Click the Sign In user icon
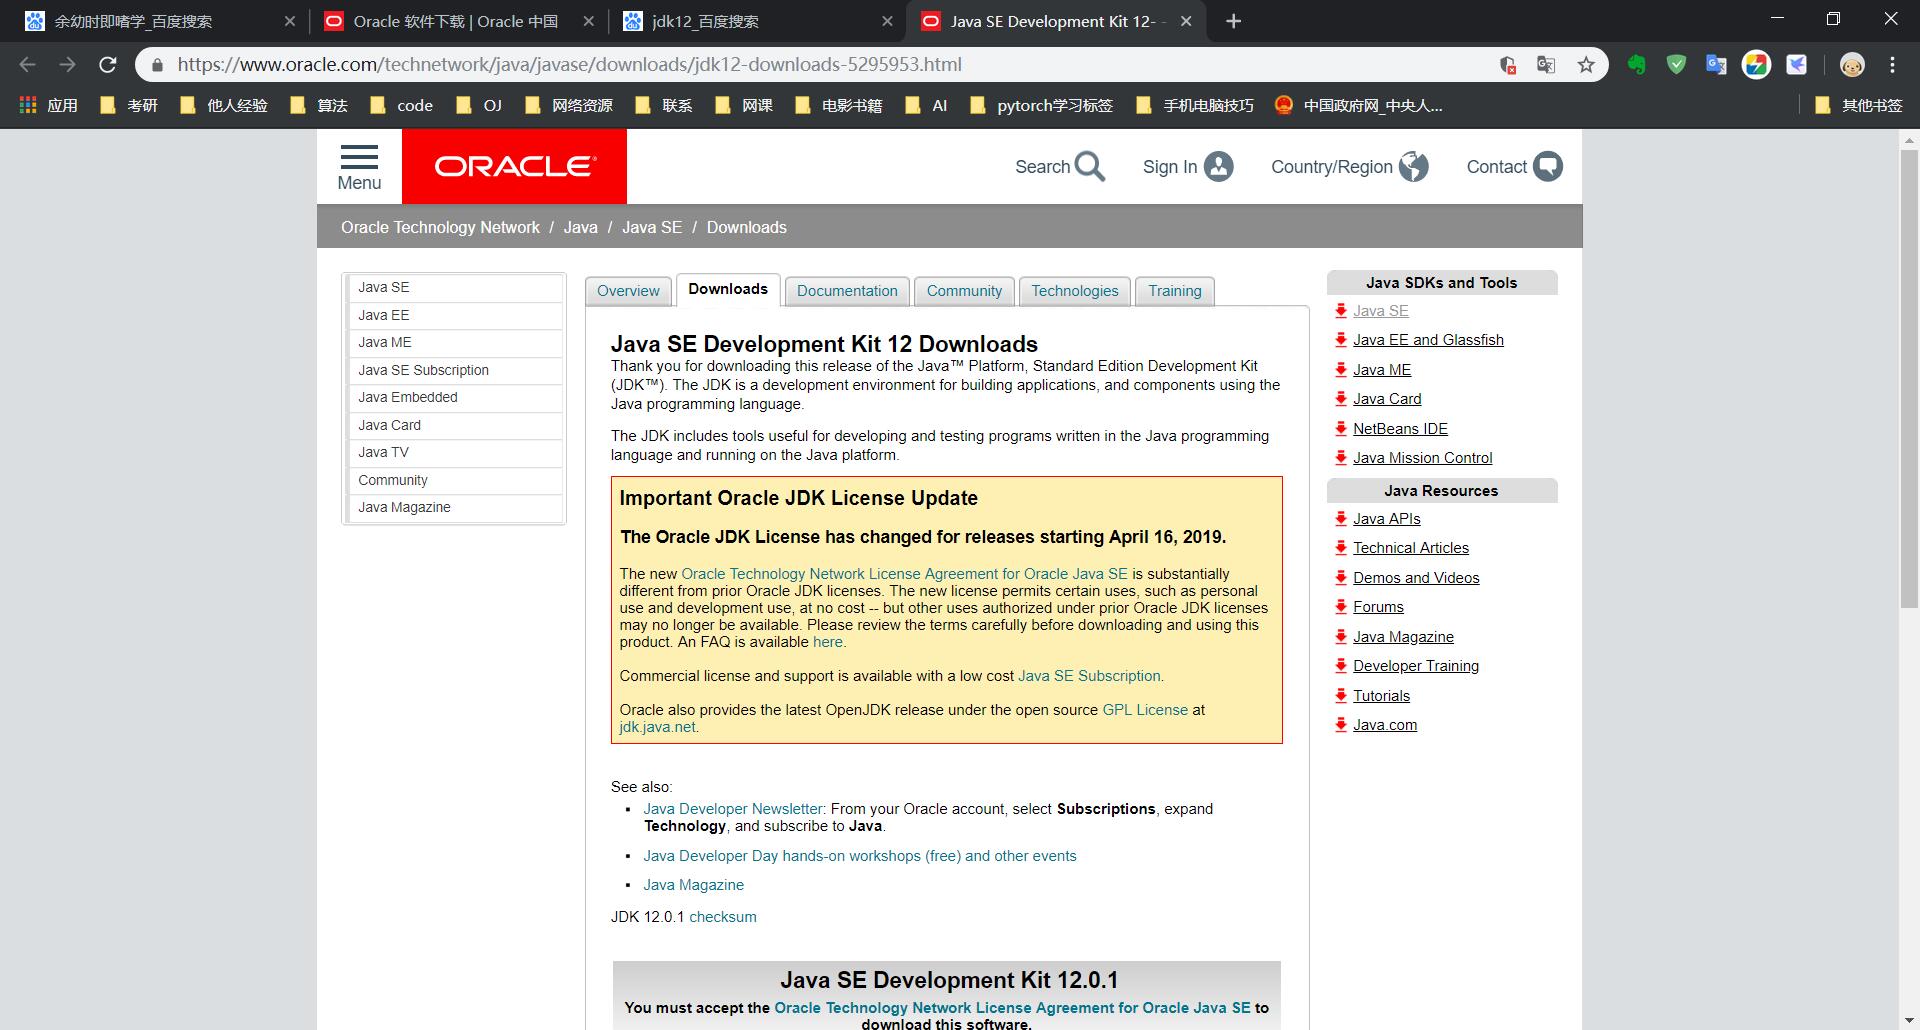Screen dimensions: 1920x1030 tap(1218, 167)
